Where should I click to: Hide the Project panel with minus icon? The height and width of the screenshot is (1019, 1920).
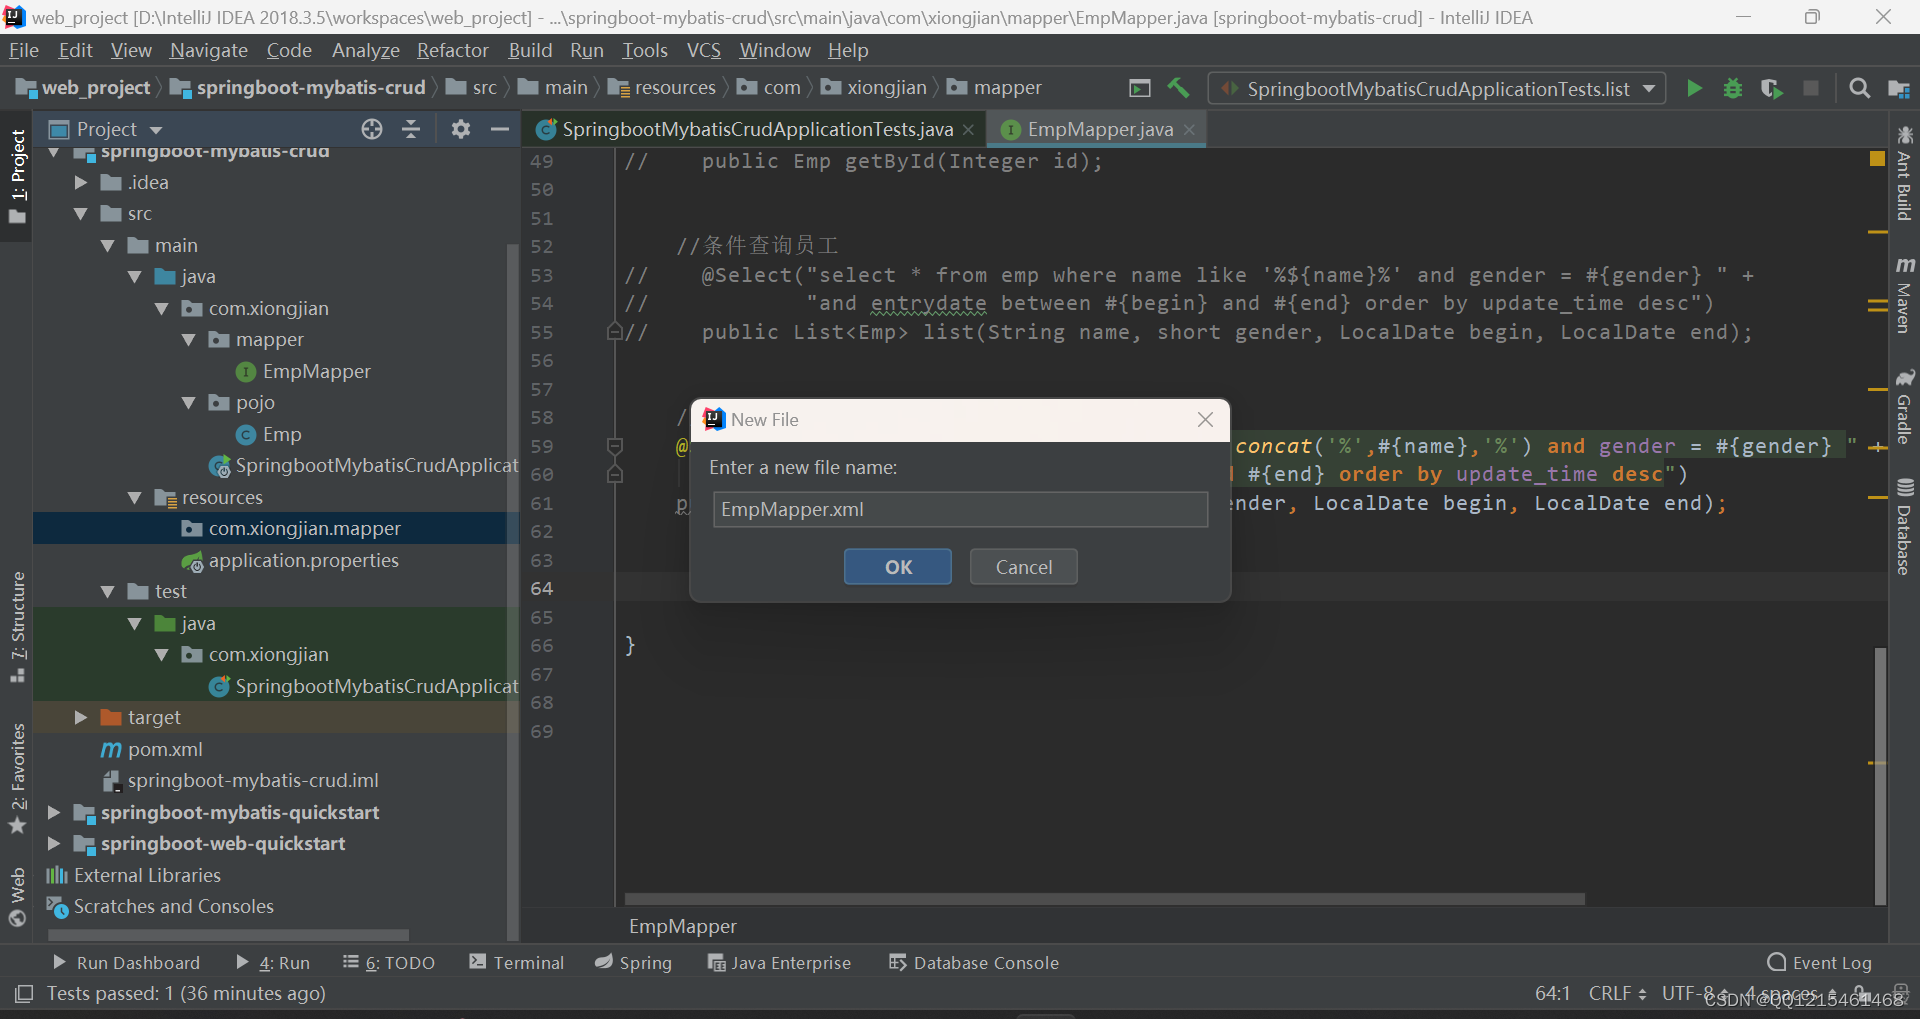tap(500, 129)
